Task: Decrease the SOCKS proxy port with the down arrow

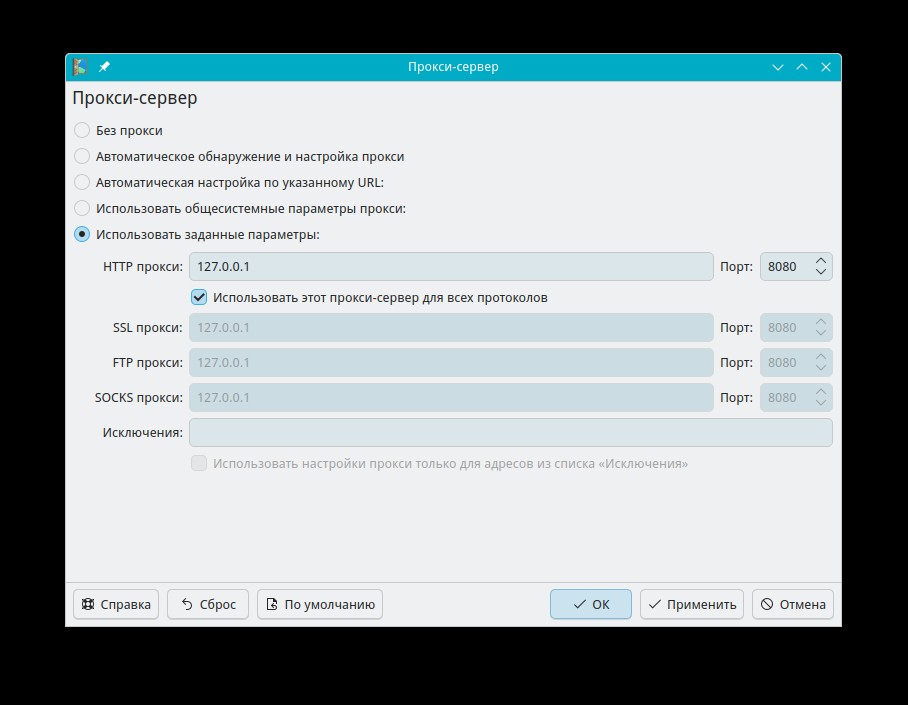Action: tap(821, 403)
